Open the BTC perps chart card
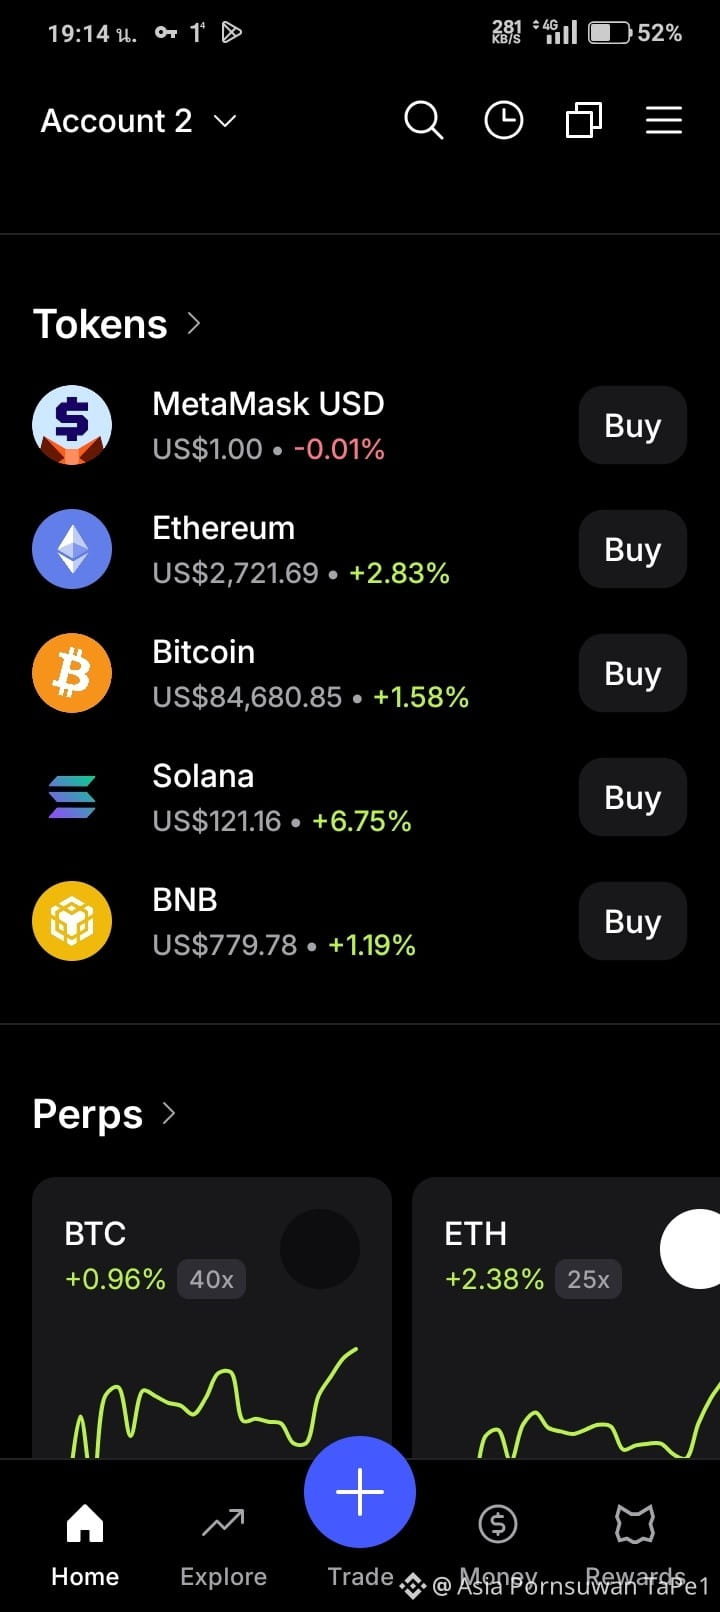This screenshot has width=720, height=1612. pyautogui.click(x=212, y=1318)
